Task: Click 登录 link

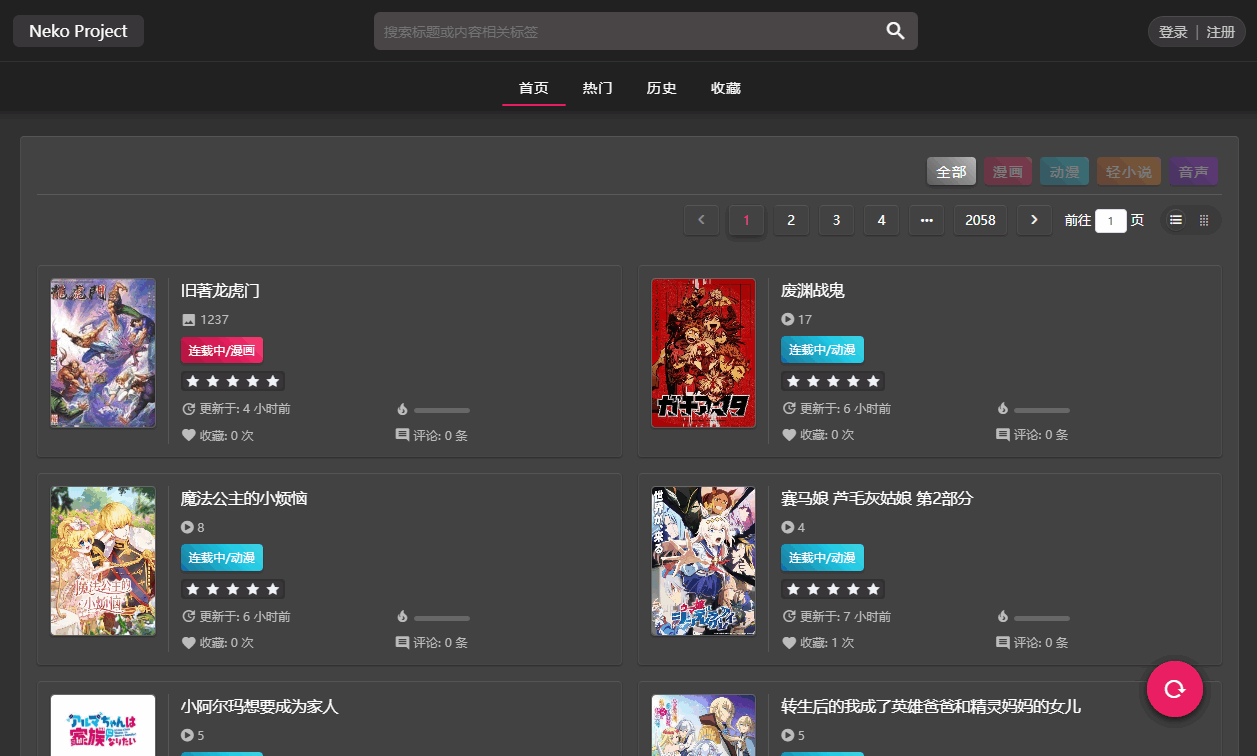Action: 1173,32
